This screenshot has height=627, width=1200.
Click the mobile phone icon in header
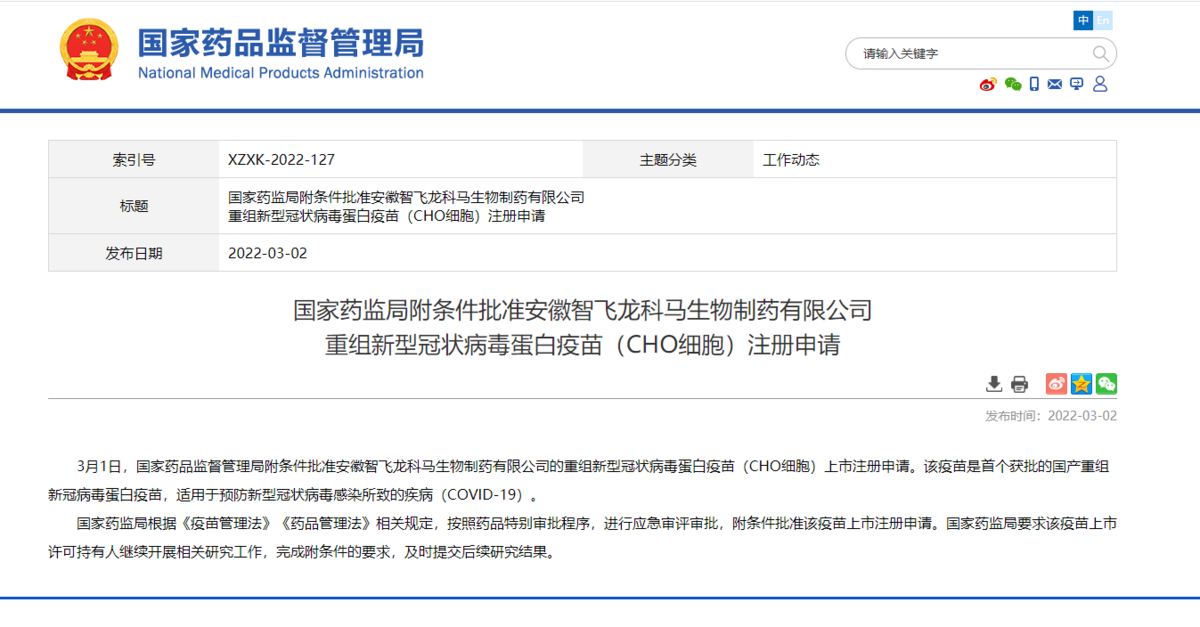tap(1035, 84)
